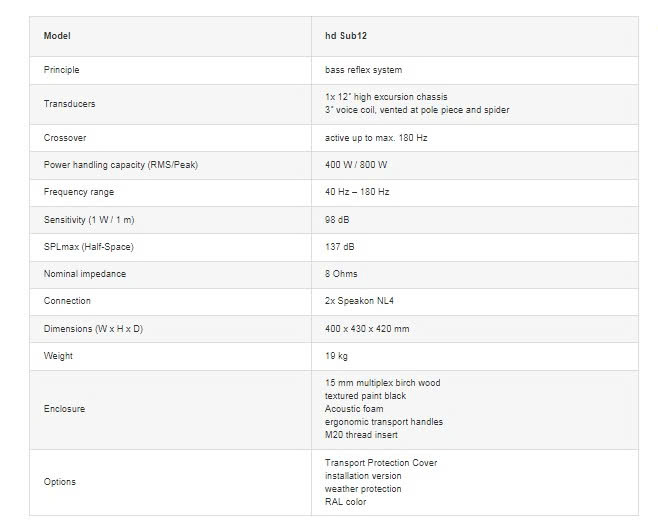Click the '40 Hz – 180 Hz' value
658x529 pixels.
coord(357,191)
